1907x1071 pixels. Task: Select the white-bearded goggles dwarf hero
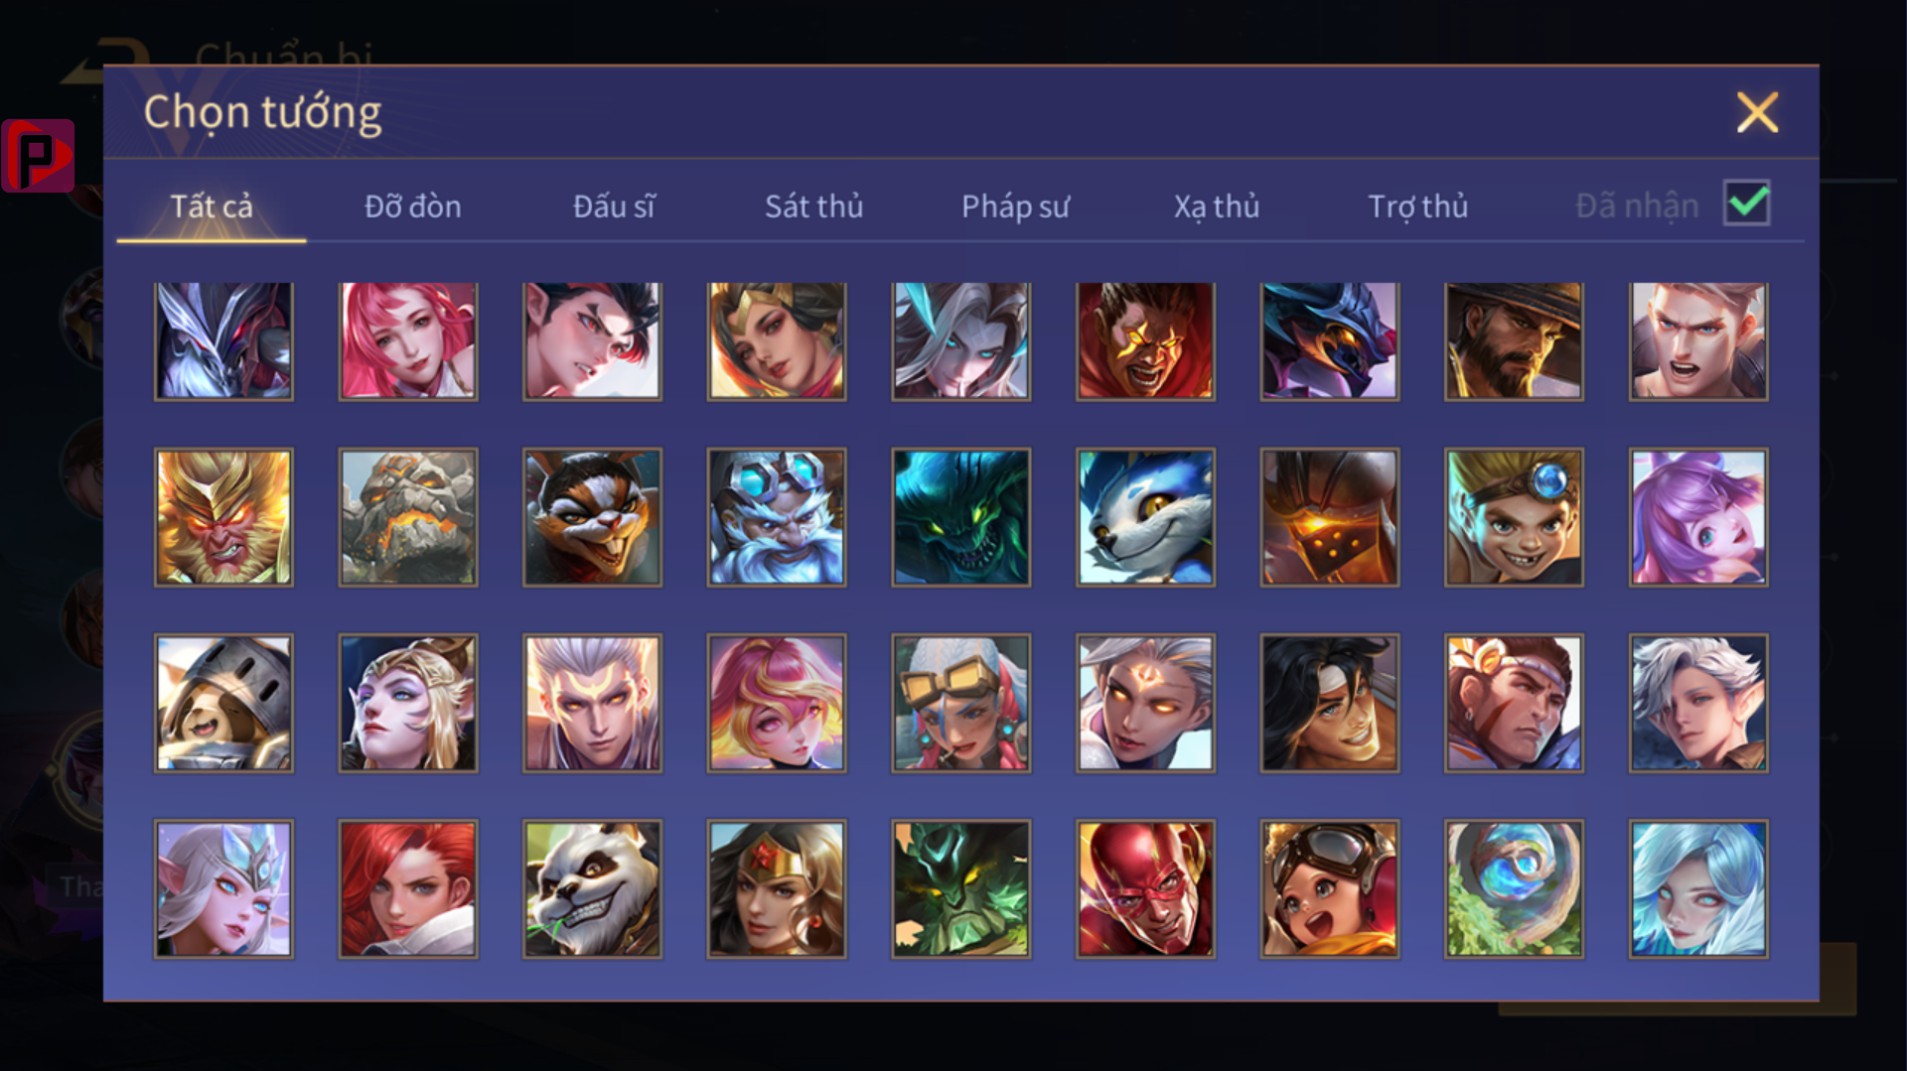(776, 517)
